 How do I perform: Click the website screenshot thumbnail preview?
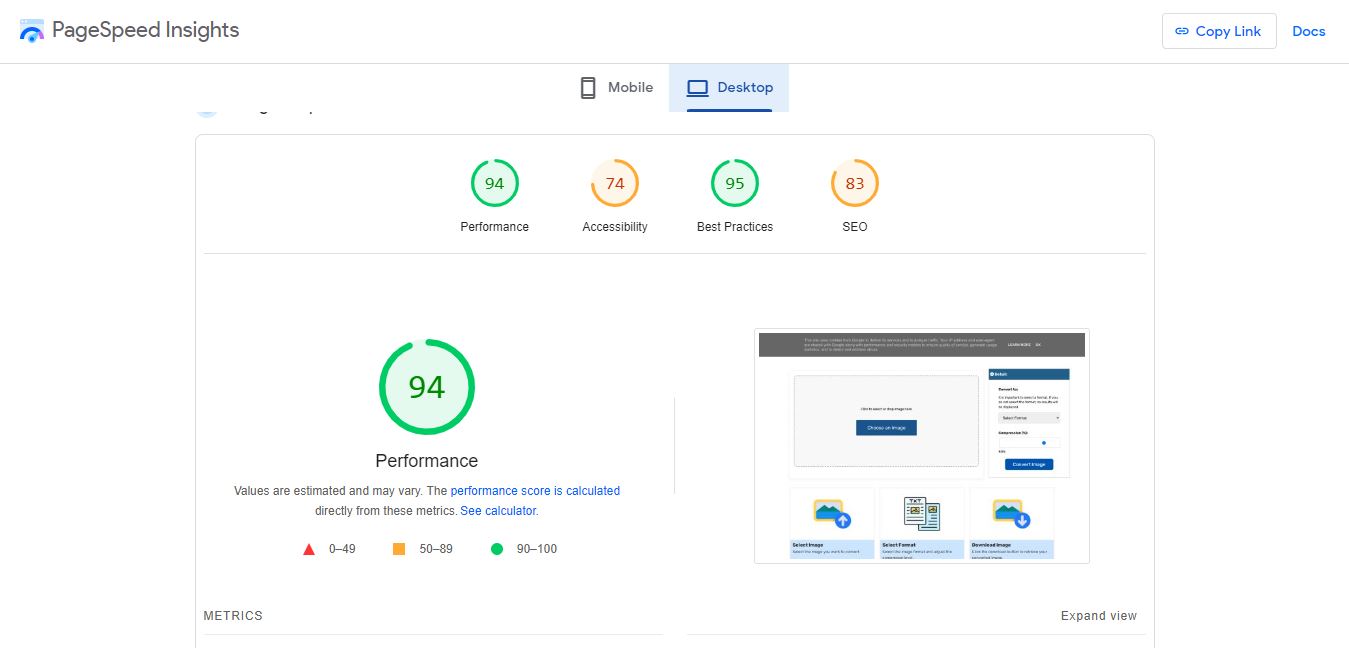point(922,446)
